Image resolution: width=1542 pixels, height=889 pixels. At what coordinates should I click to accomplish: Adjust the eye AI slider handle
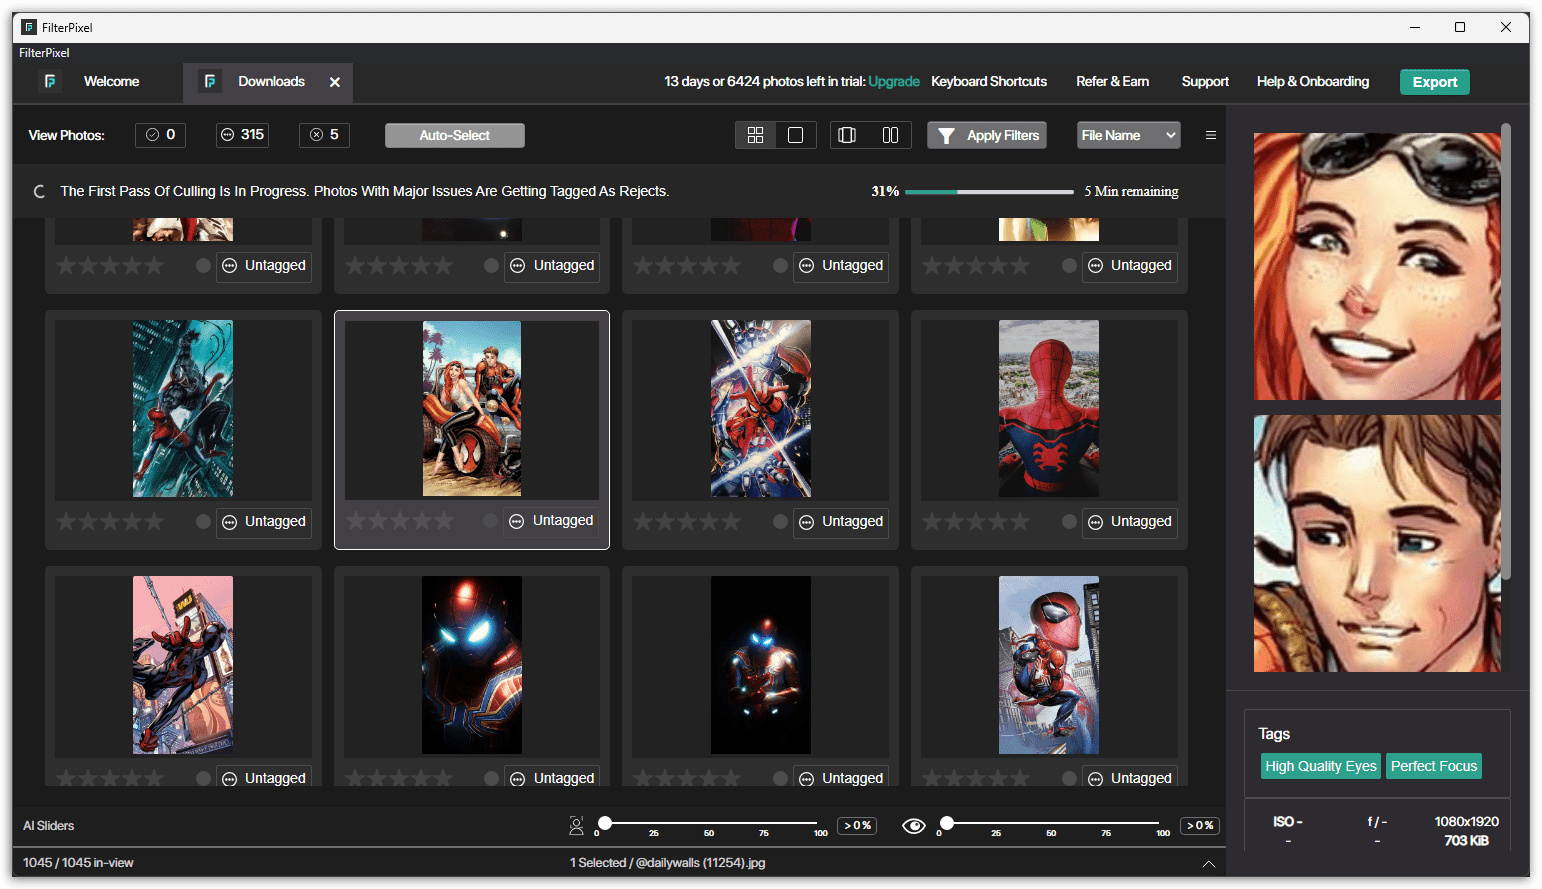coord(947,823)
